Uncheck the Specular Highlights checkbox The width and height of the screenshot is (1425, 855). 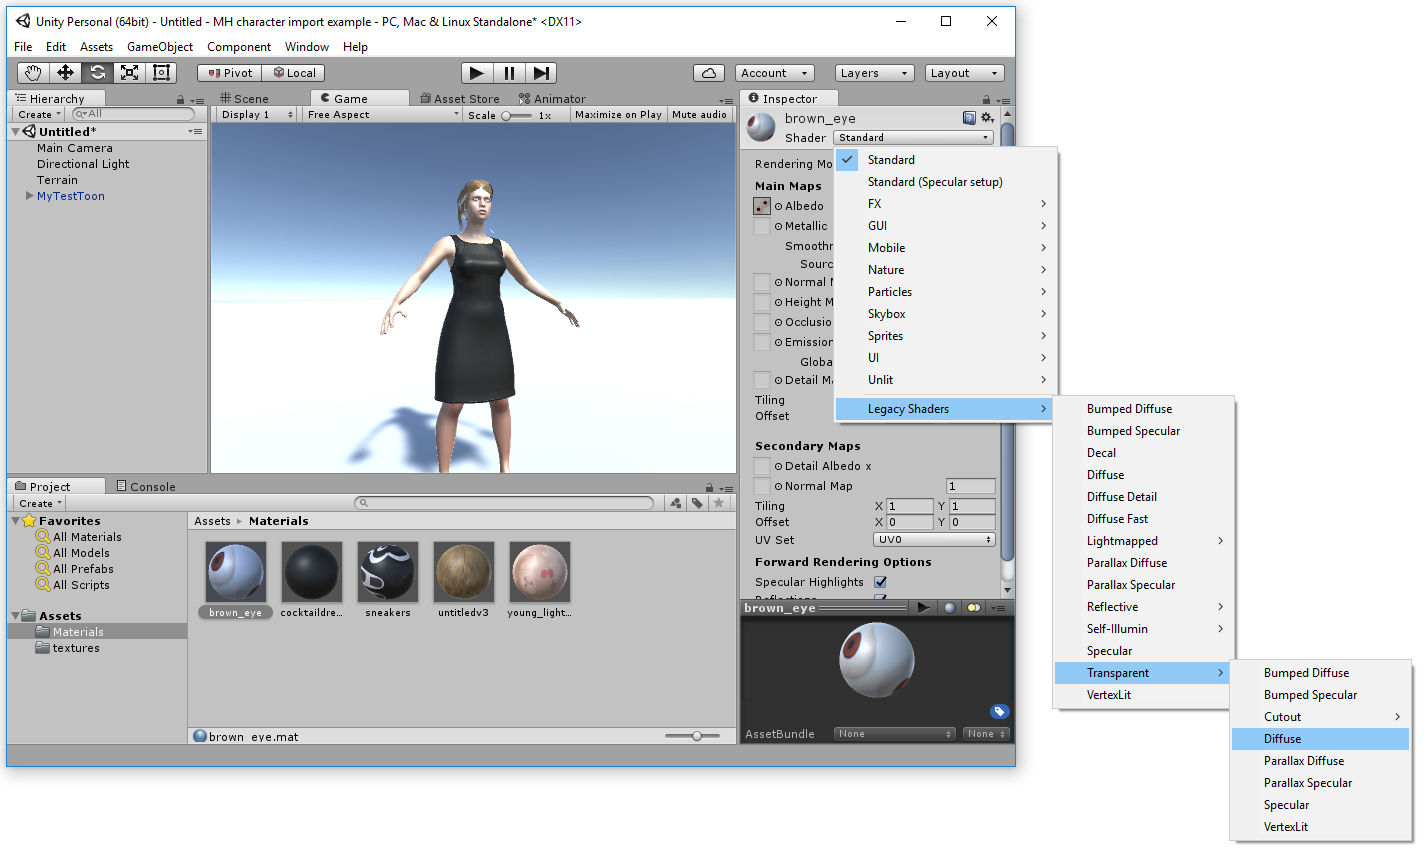(881, 582)
